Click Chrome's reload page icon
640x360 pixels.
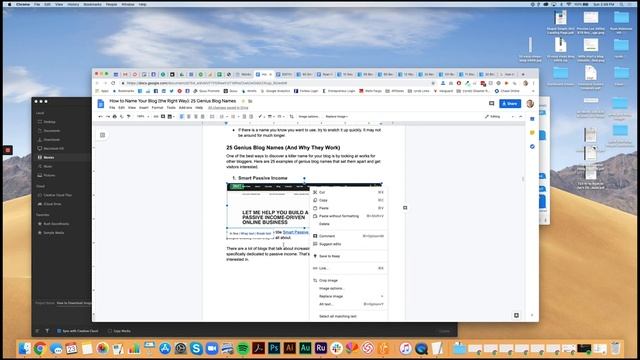point(113,83)
